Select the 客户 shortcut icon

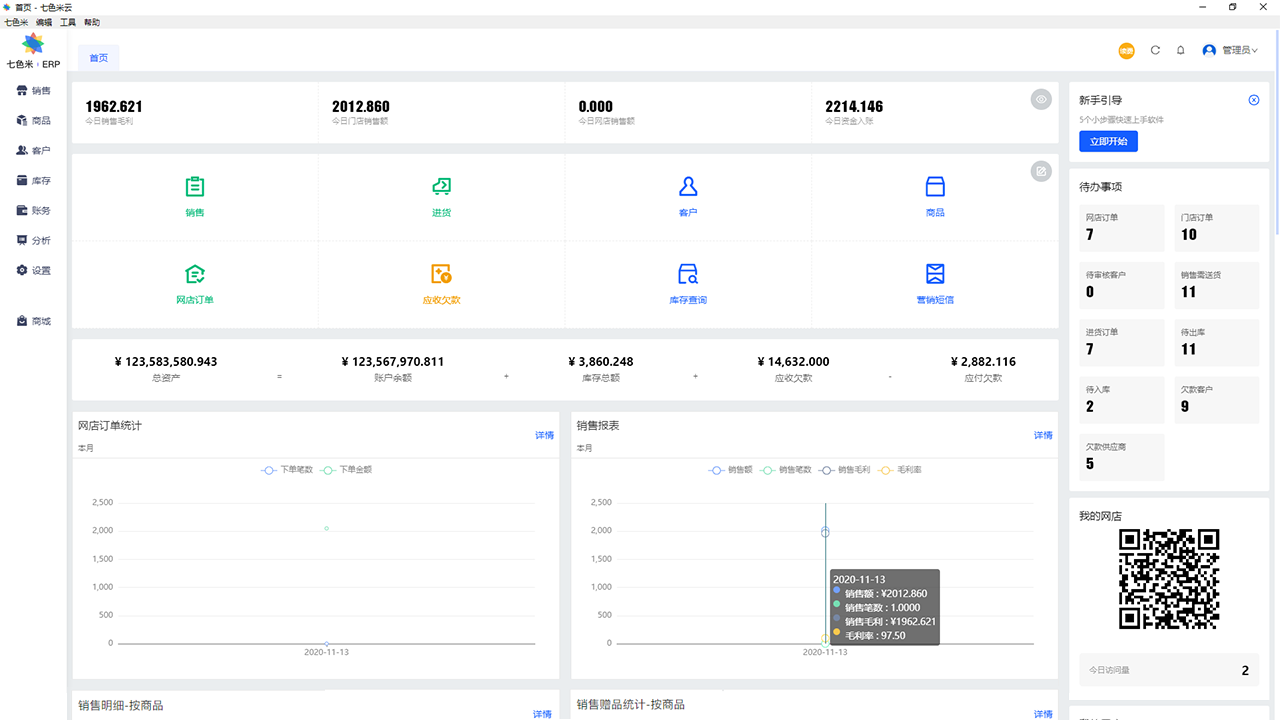pyautogui.click(x=688, y=187)
